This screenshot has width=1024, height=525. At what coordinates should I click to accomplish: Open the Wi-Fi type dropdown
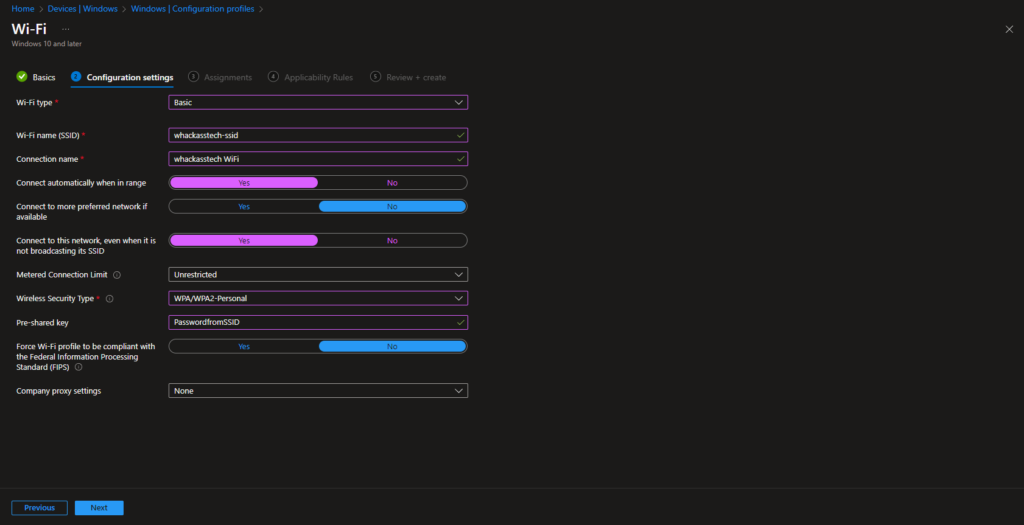click(x=318, y=103)
